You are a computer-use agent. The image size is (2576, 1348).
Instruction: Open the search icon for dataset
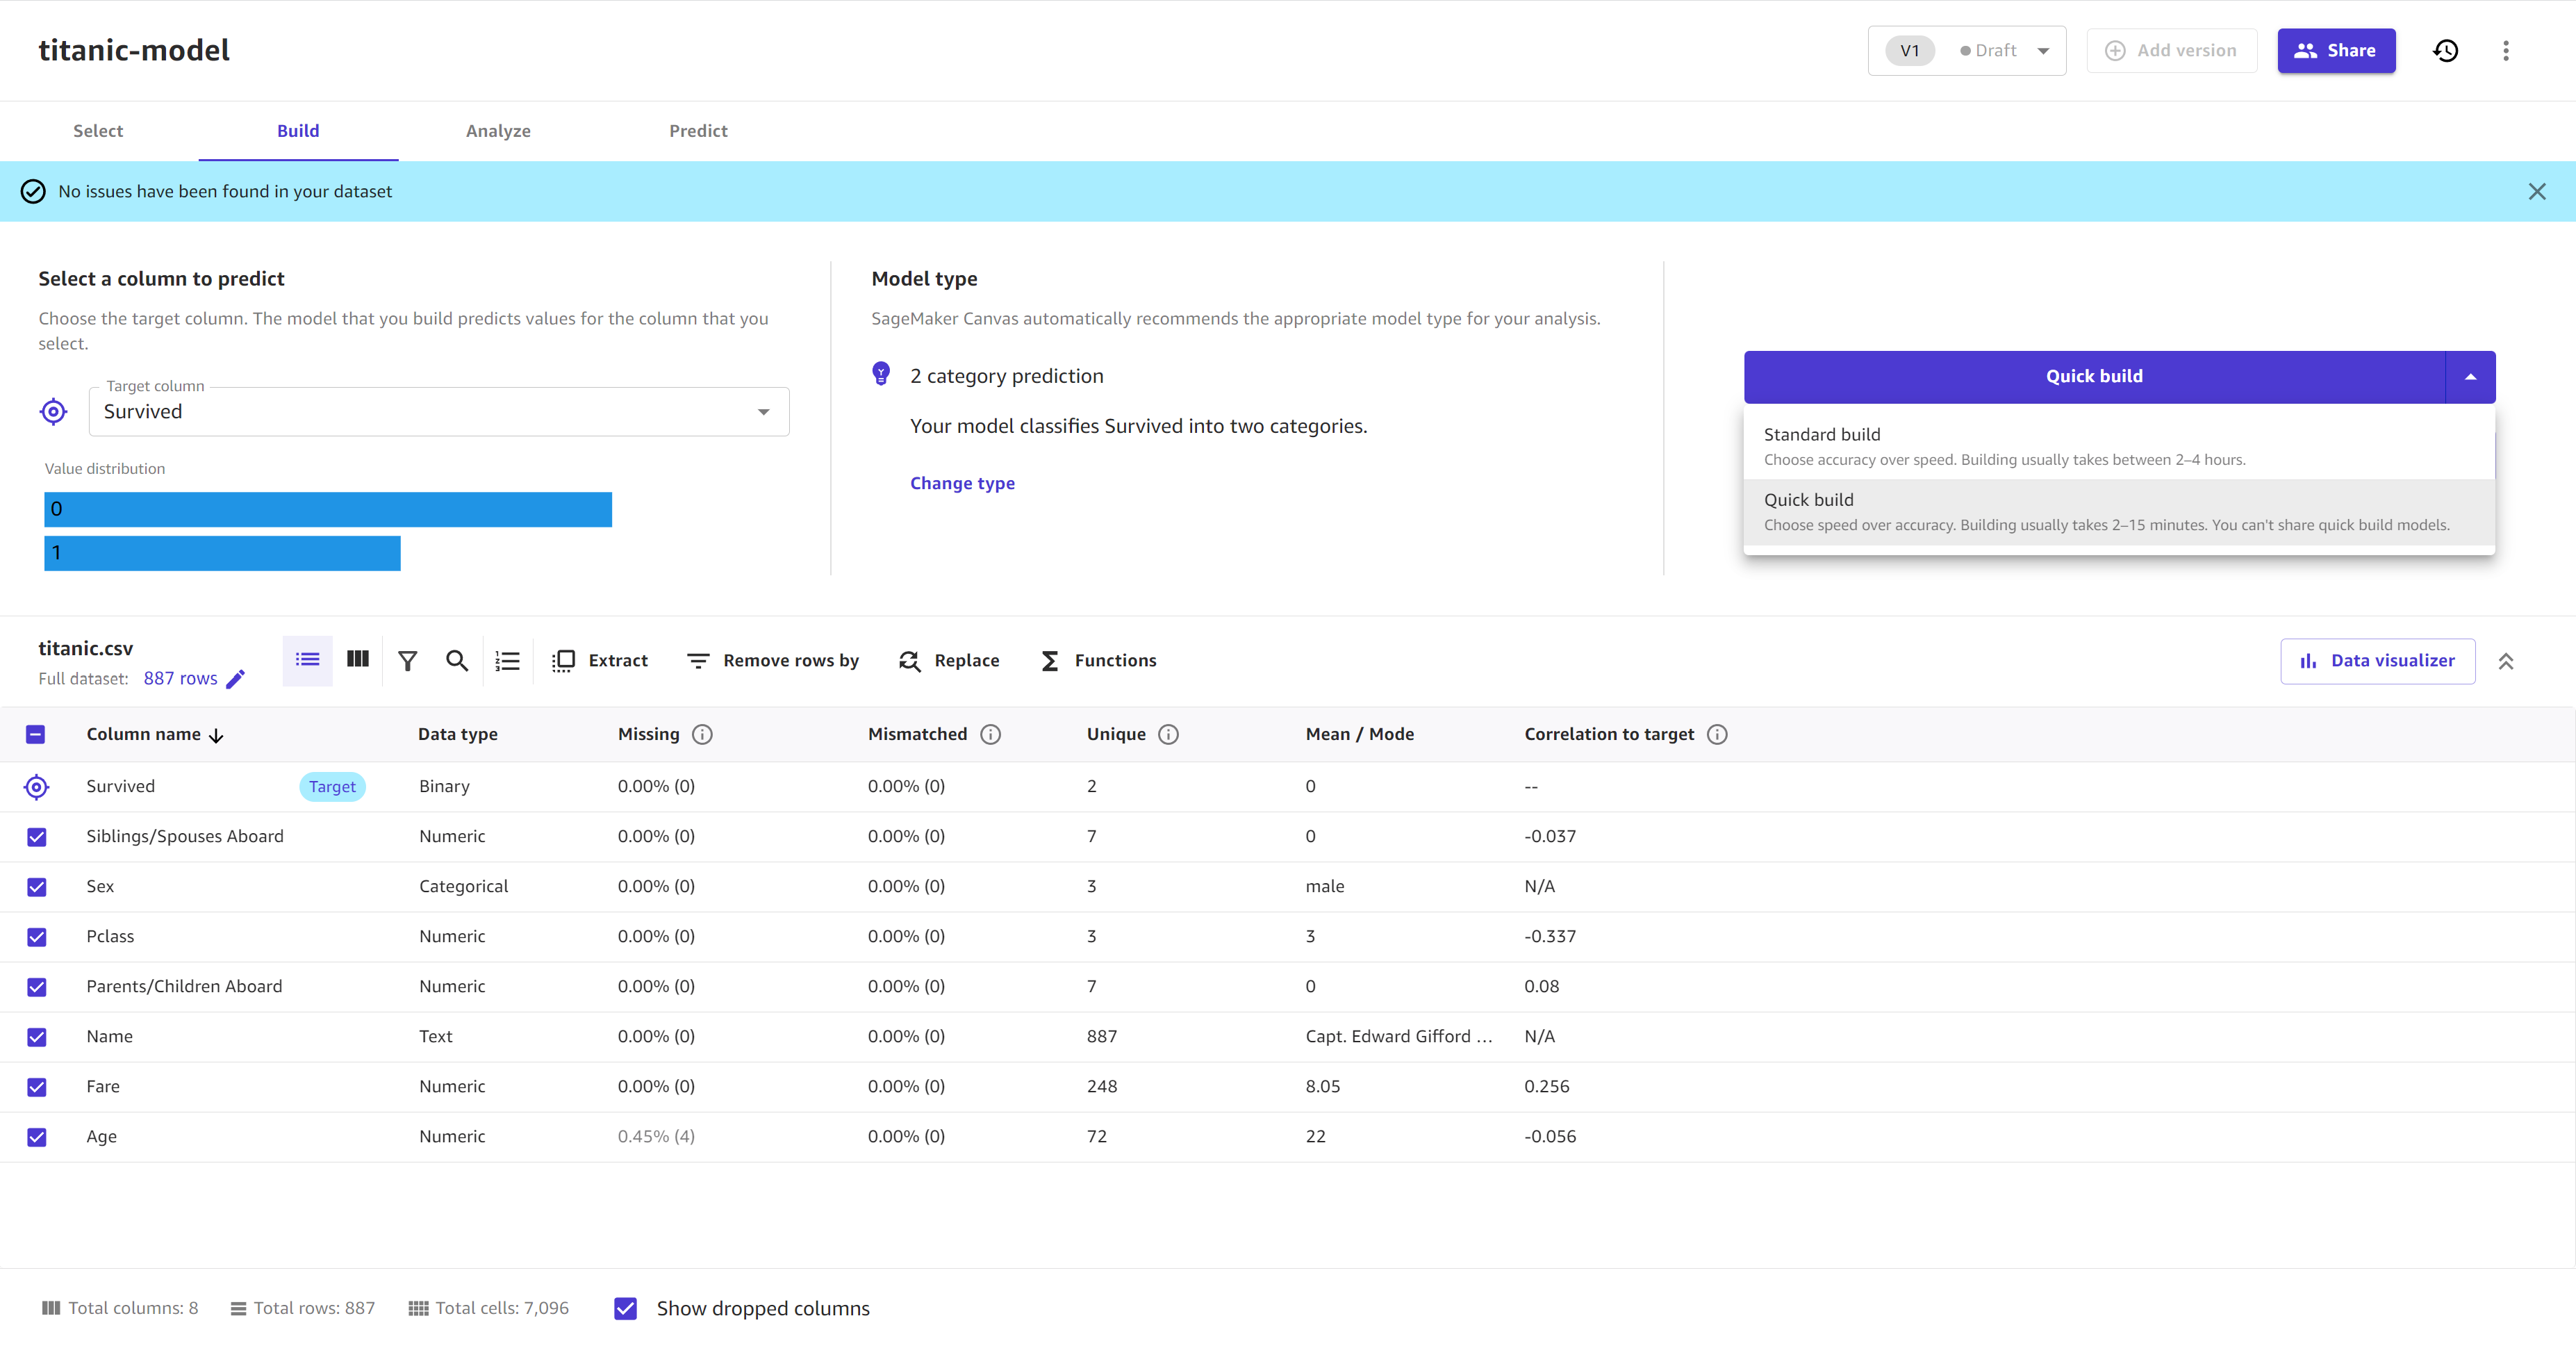click(x=456, y=659)
